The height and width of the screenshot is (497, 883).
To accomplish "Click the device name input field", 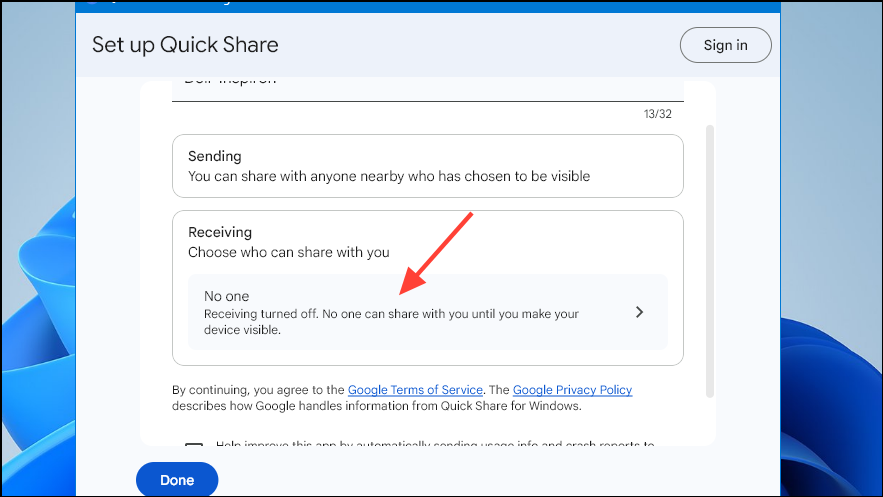I will [428, 90].
